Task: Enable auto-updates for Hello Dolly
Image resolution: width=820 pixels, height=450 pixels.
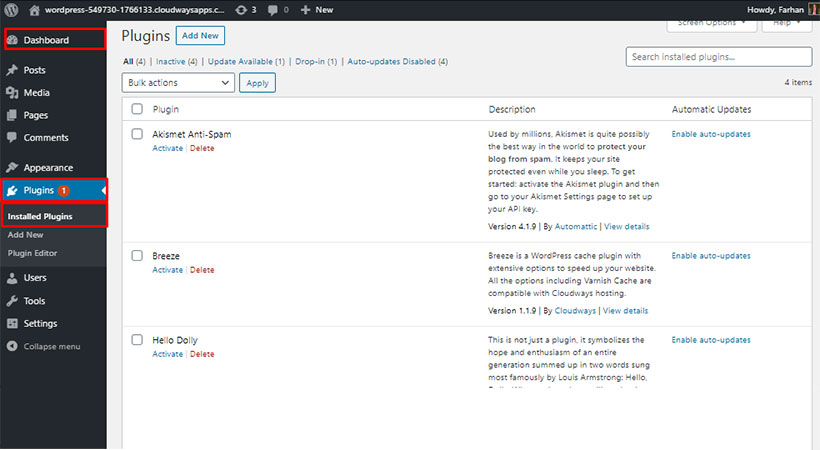Action: tap(711, 340)
